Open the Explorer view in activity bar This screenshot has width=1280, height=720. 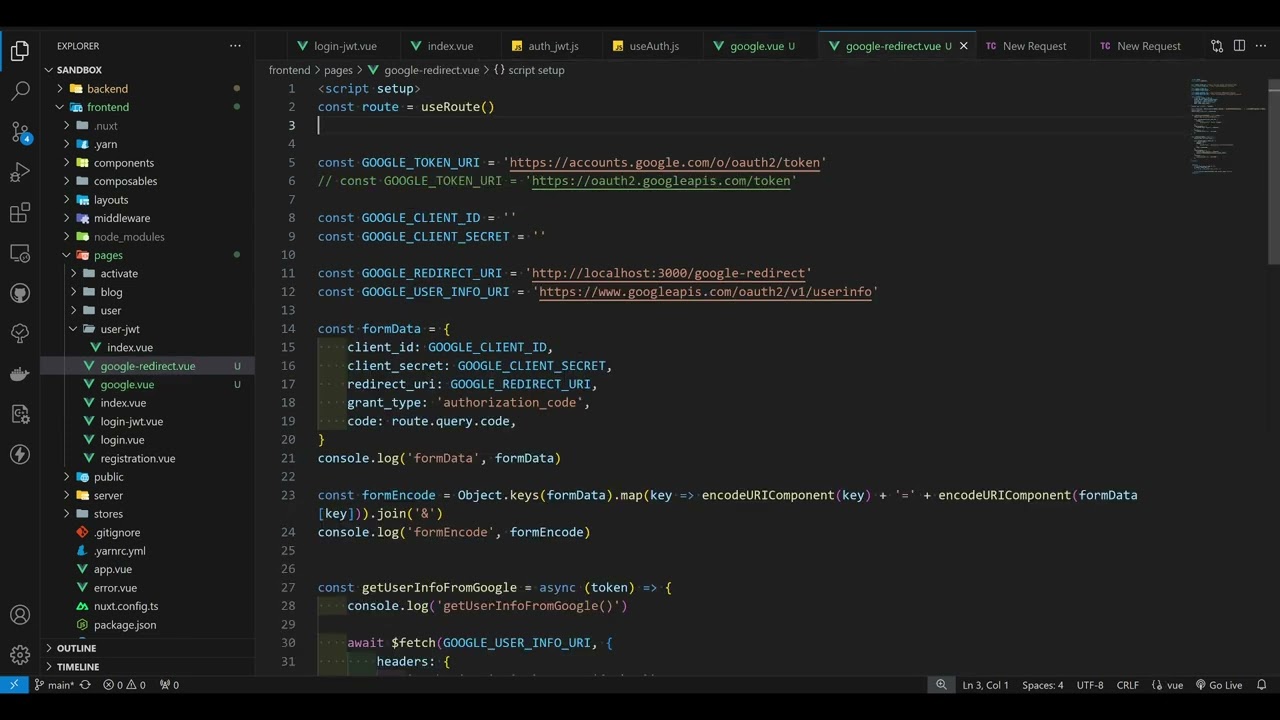point(20,51)
